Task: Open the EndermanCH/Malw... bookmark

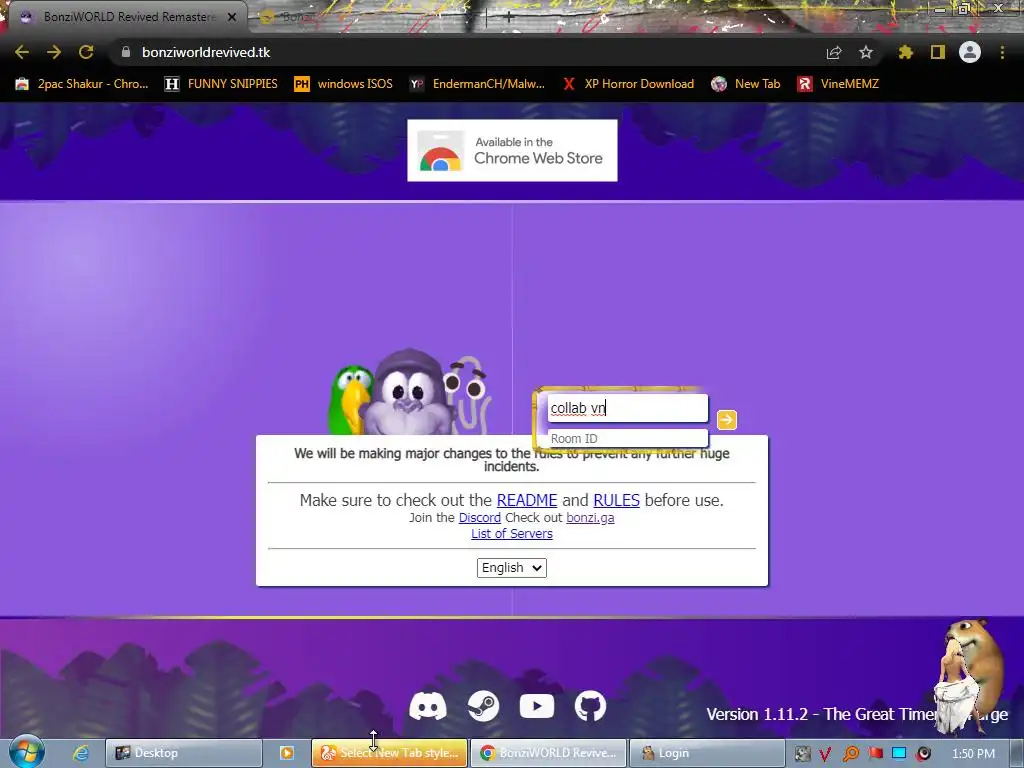Action: 477,84
